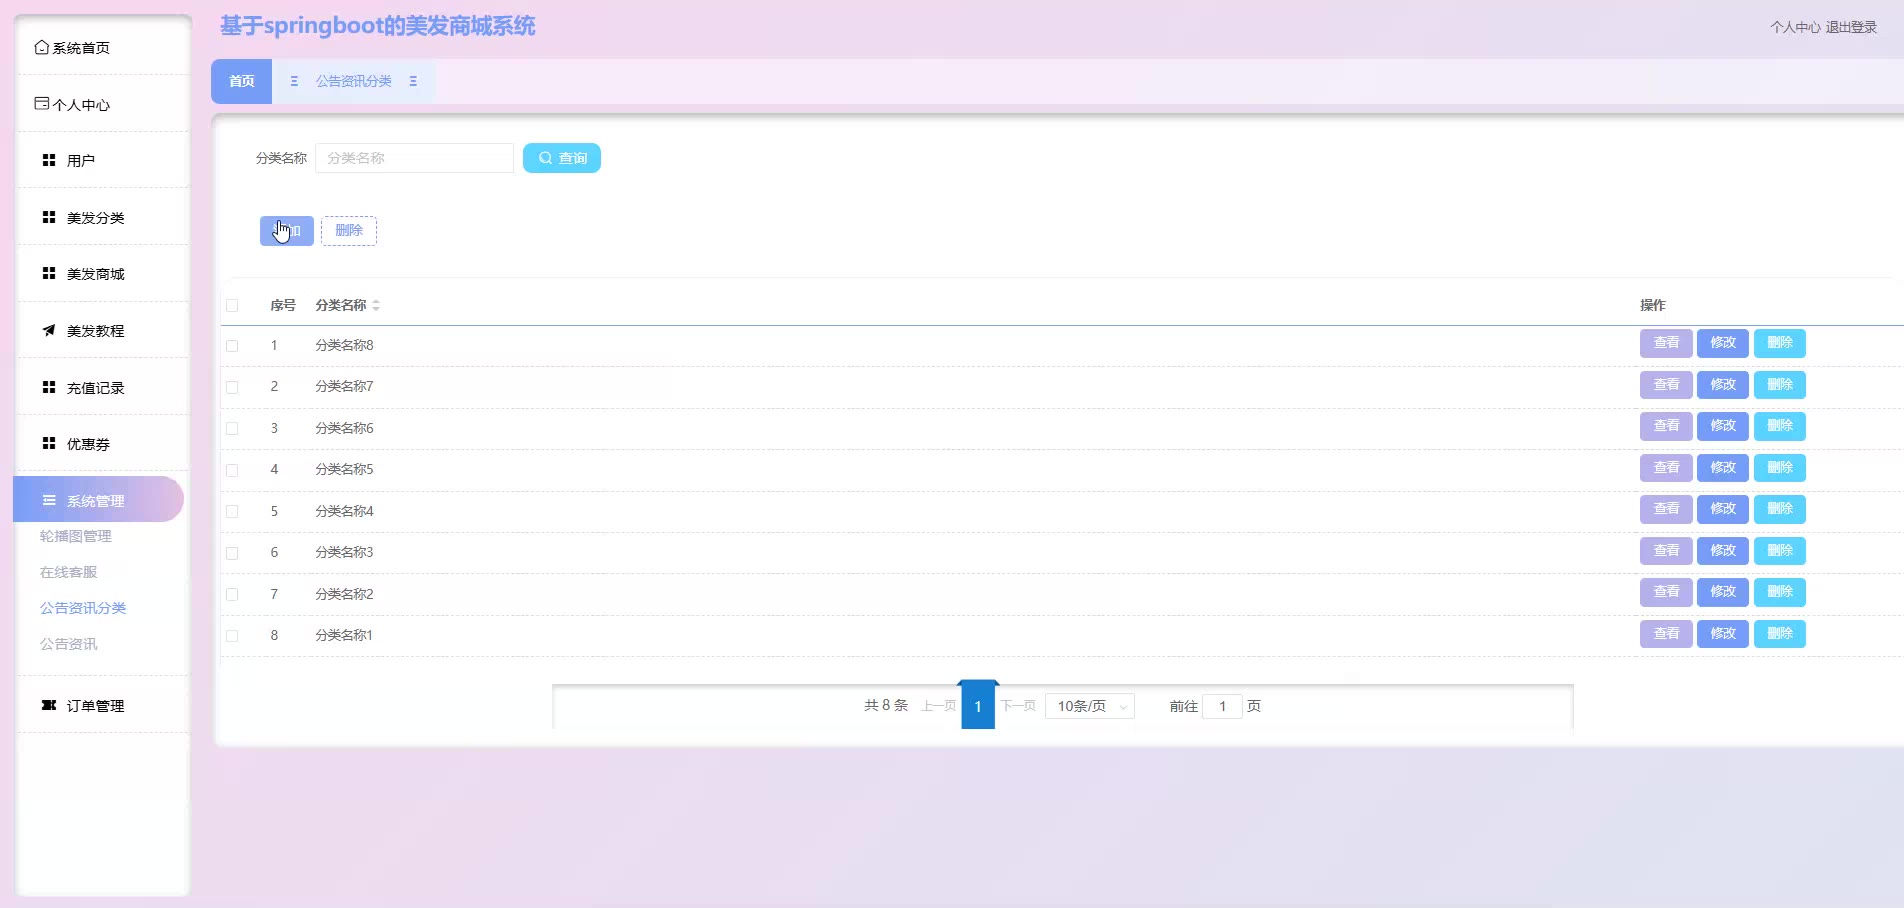View details of row 分类名称7 via 查看

(1666, 385)
